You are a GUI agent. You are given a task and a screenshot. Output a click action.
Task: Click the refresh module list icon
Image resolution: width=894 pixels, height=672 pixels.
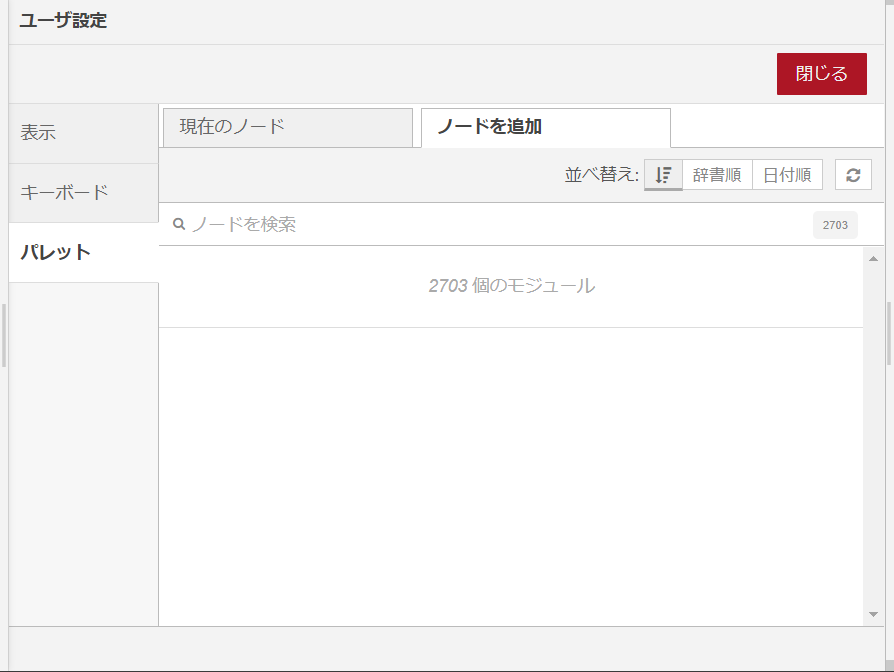click(853, 174)
